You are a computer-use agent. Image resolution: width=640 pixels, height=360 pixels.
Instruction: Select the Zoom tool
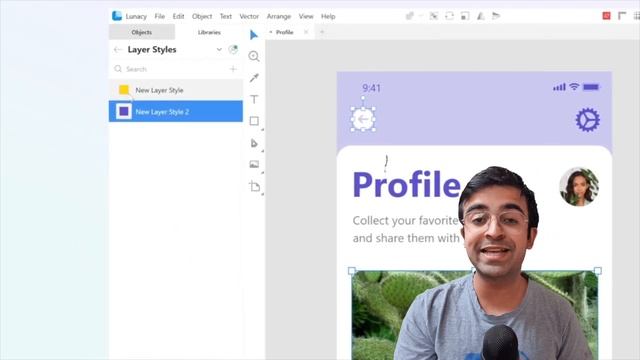[254, 56]
